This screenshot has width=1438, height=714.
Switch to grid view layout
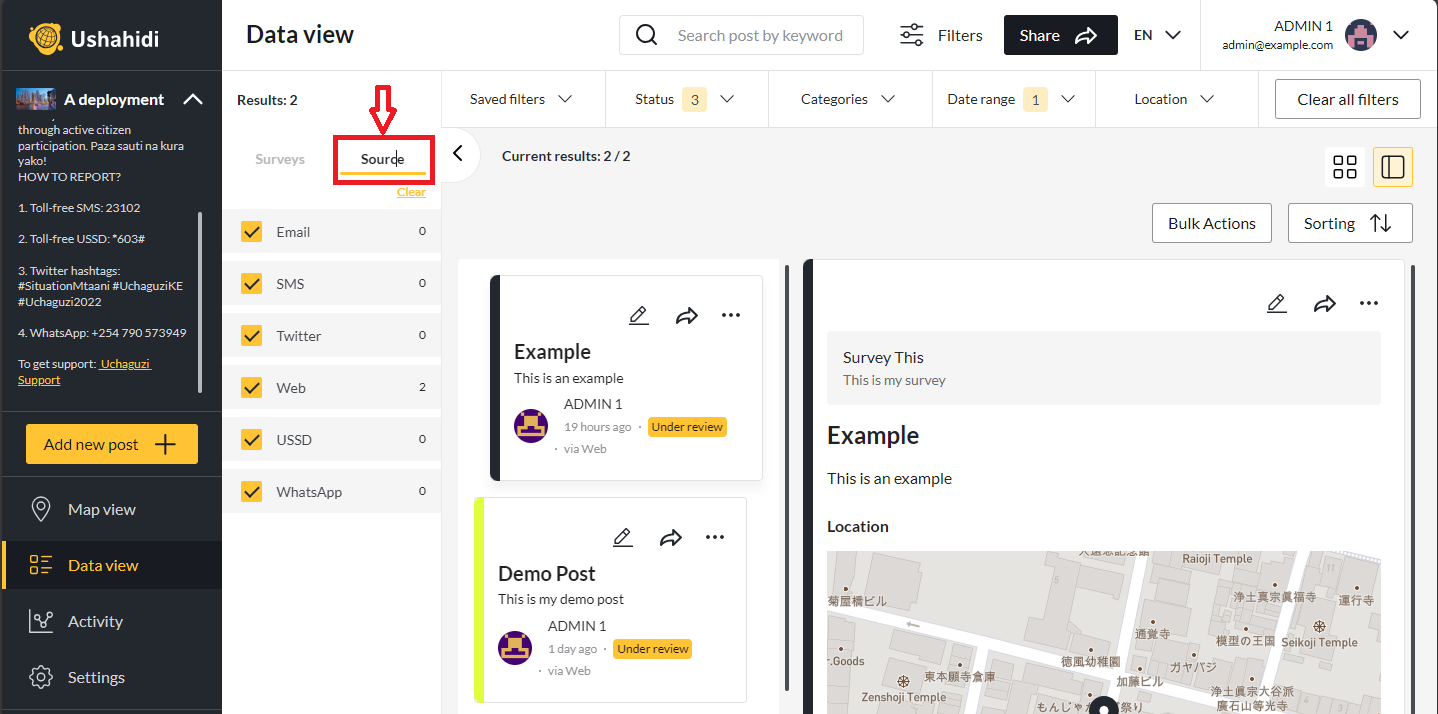pyautogui.click(x=1344, y=167)
